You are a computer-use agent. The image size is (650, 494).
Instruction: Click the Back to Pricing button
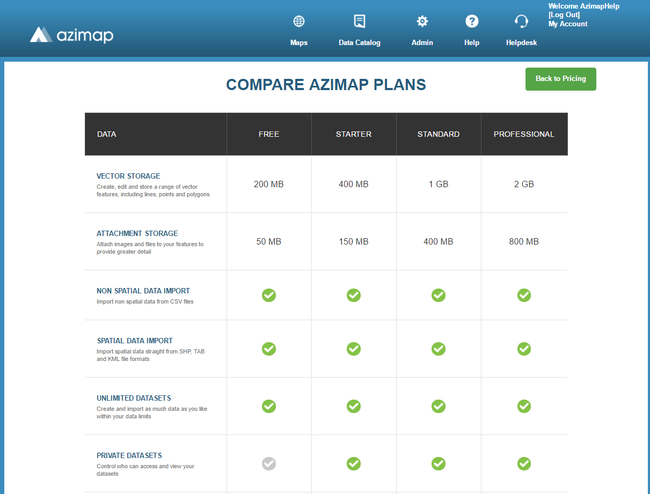click(560, 79)
